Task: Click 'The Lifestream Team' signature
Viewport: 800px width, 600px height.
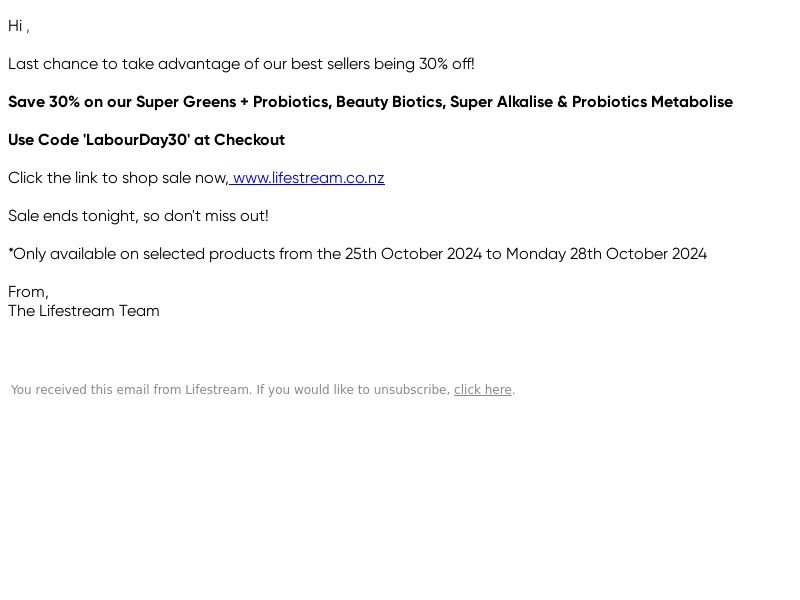Action: [x=84, y=311]
